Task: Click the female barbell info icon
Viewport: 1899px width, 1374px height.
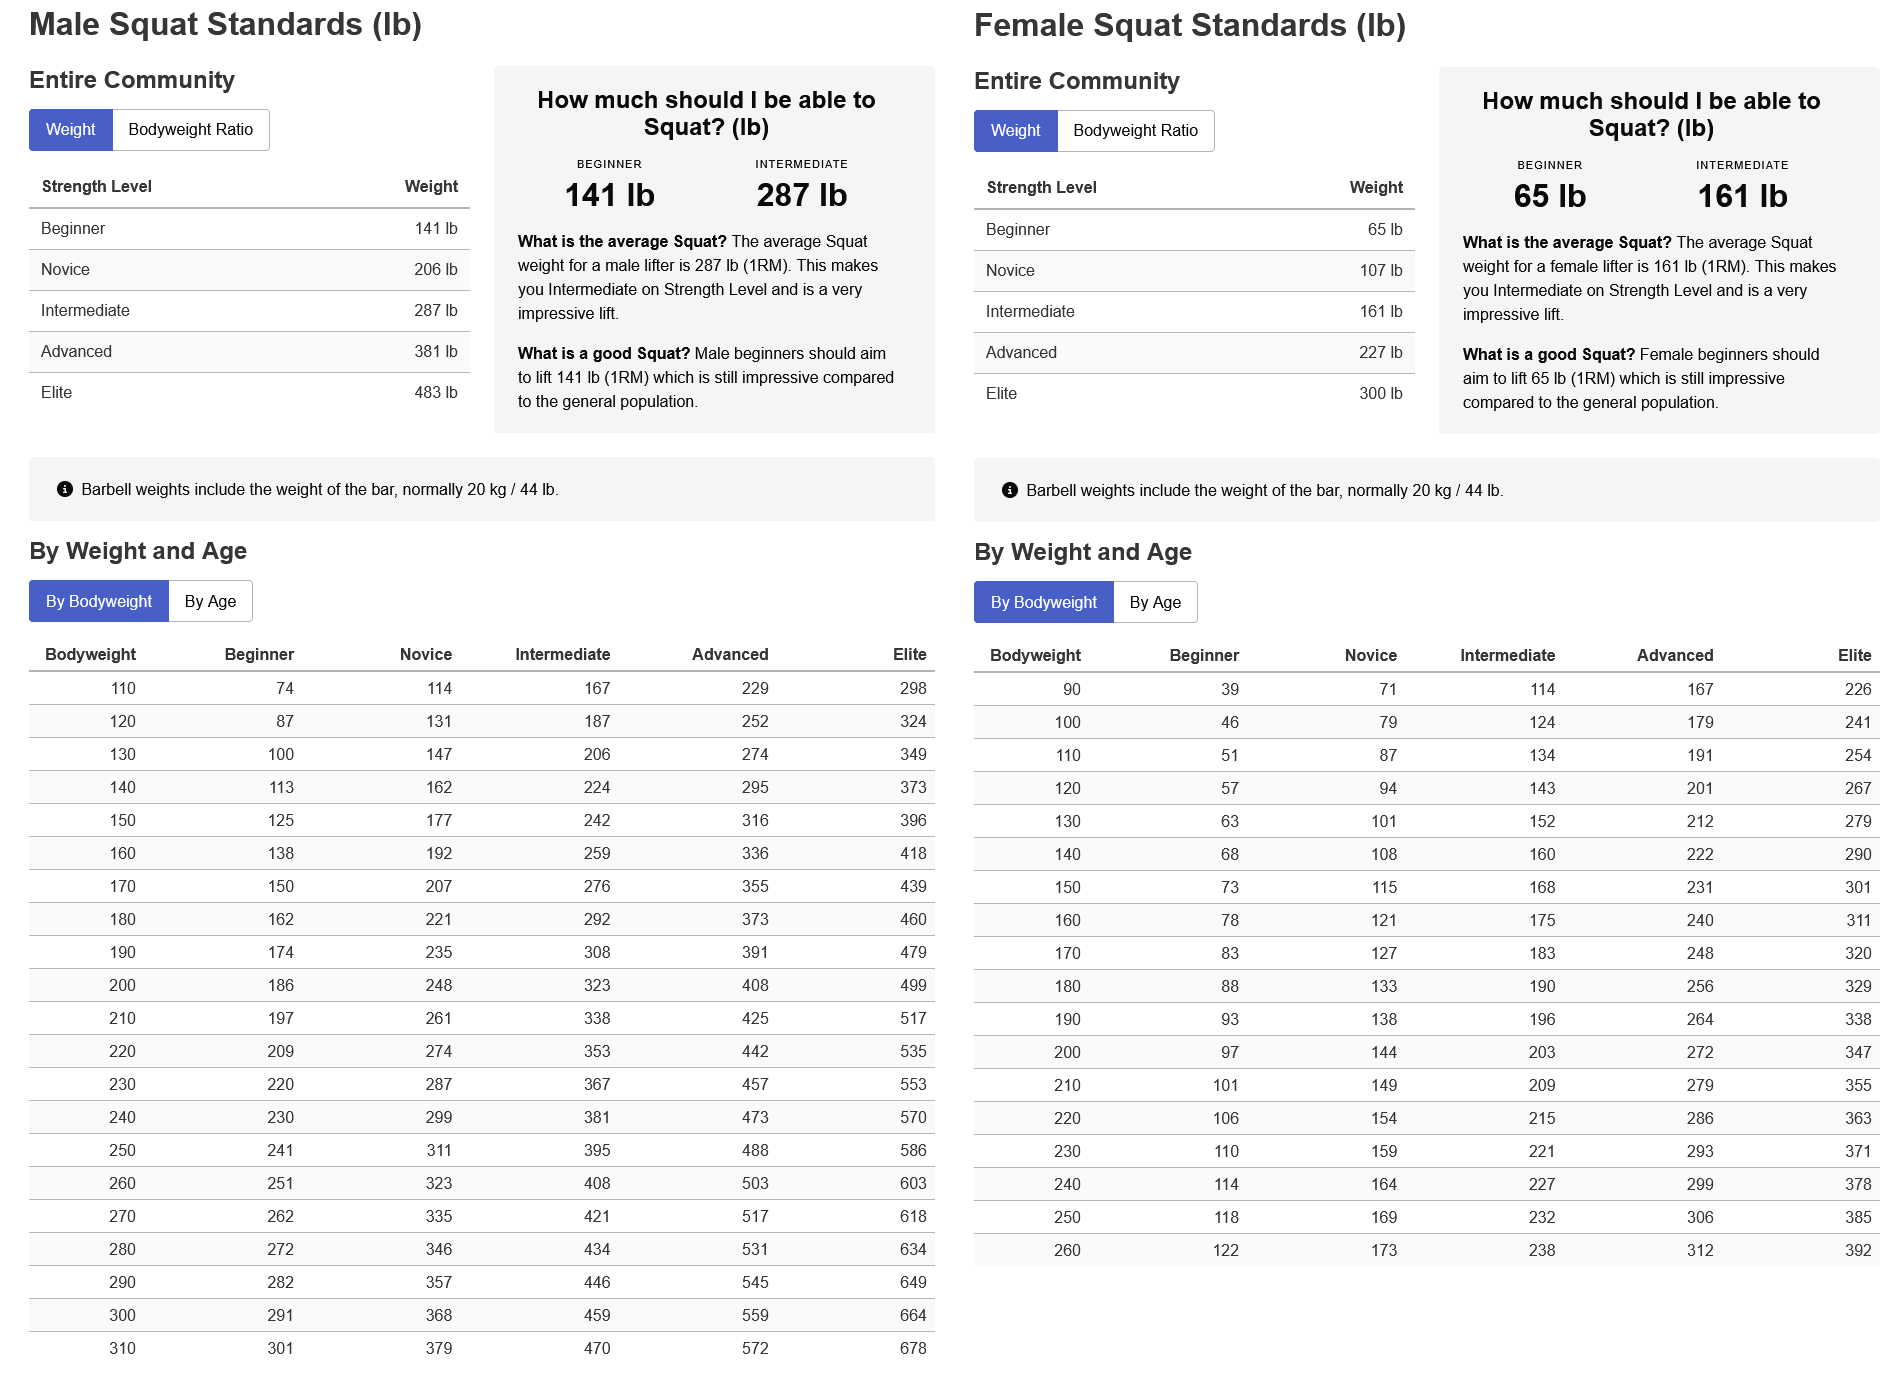Action: pos(1010,490)
